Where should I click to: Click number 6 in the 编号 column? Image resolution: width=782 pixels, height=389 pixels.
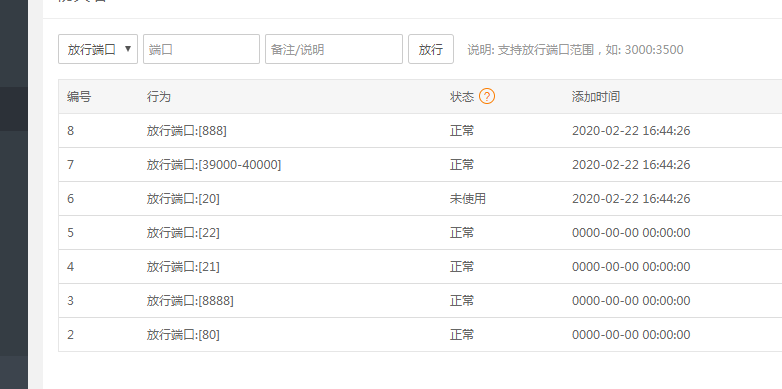click(70, 198)
